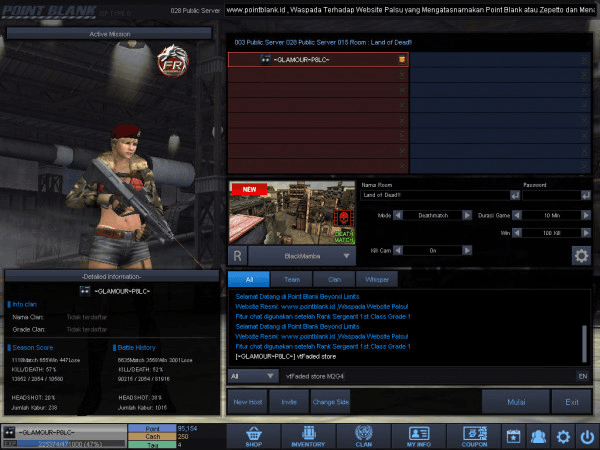Click the rank icon in bottom status bar

point(9,432)
